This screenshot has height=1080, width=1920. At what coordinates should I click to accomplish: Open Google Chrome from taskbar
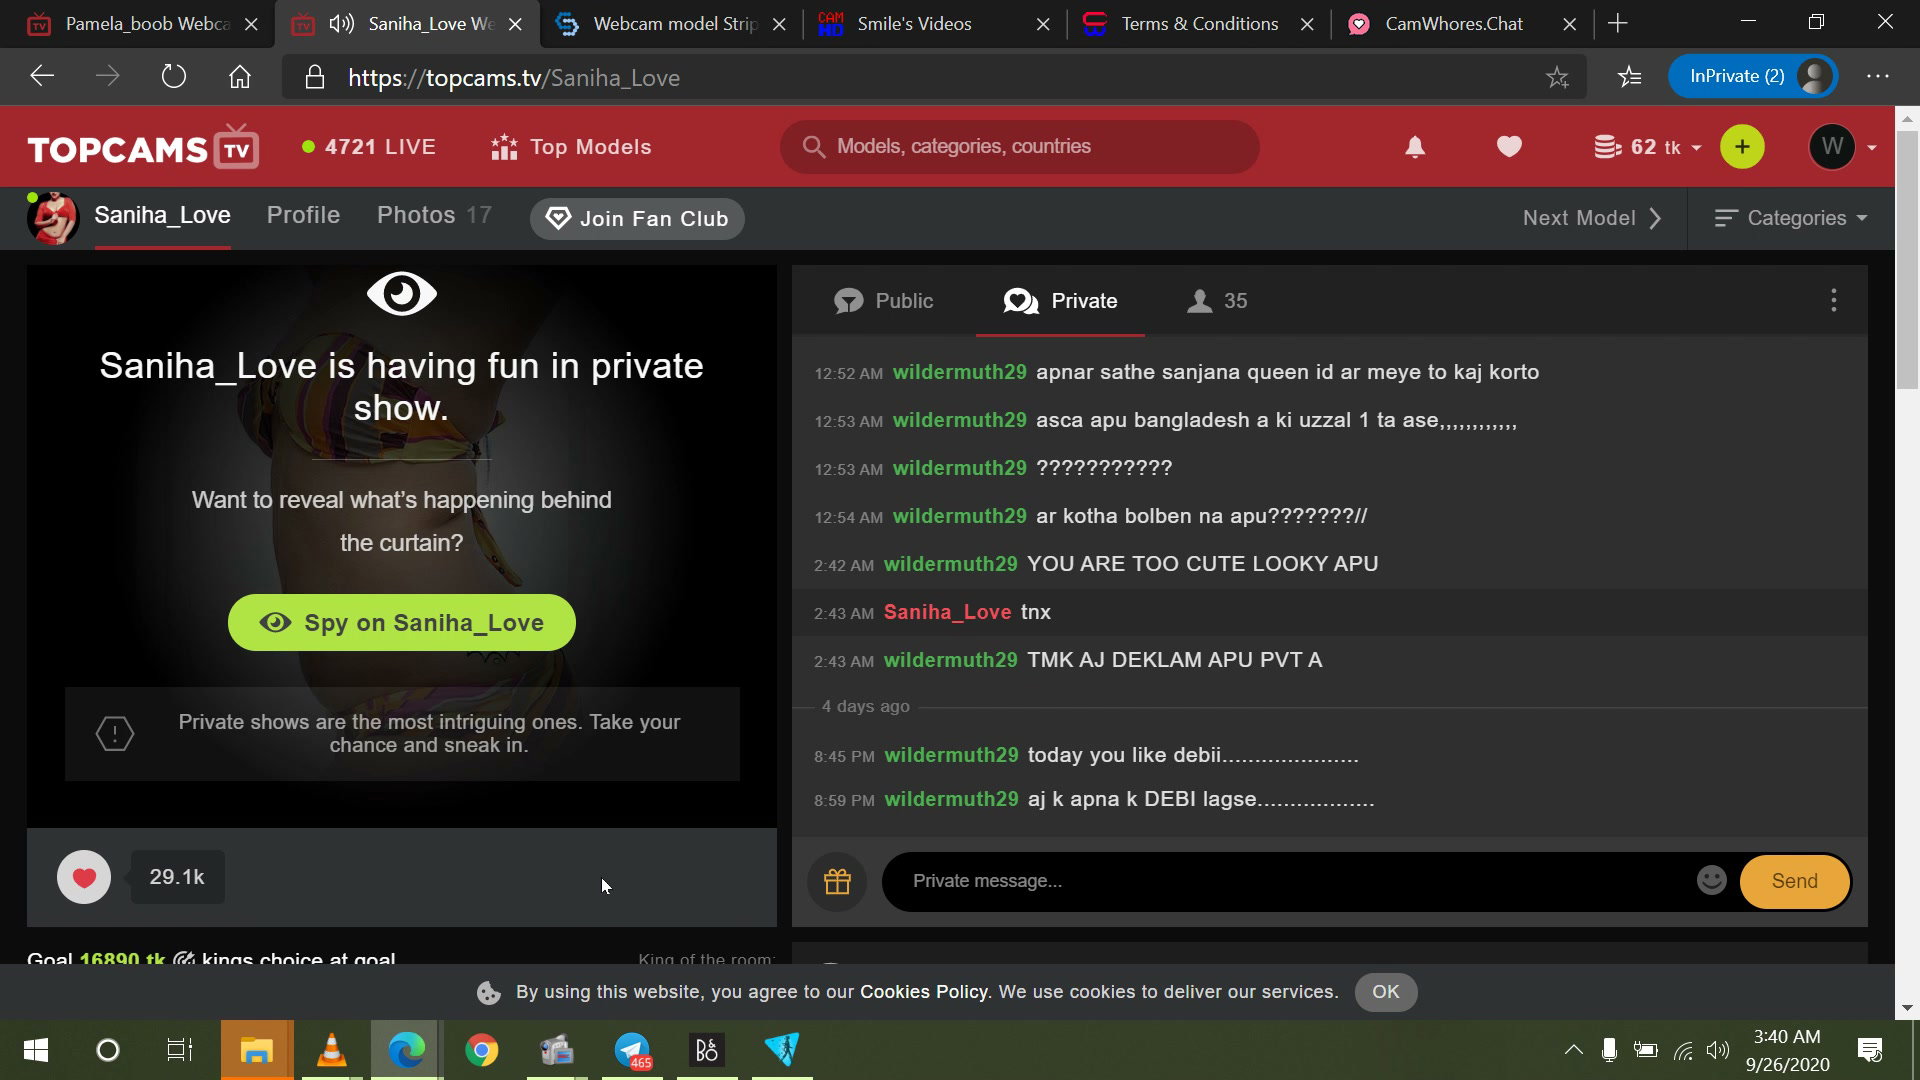click(482, 1050)
